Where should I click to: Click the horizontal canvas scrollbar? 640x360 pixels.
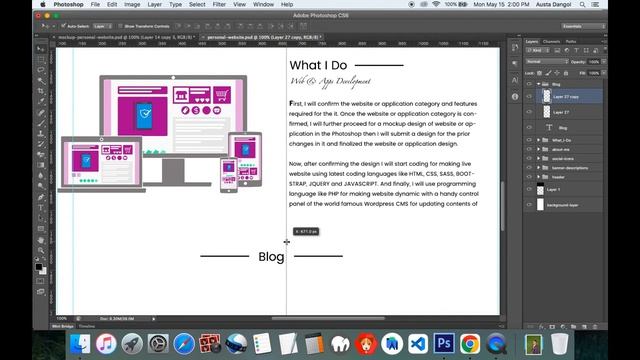tap(328, 318)
